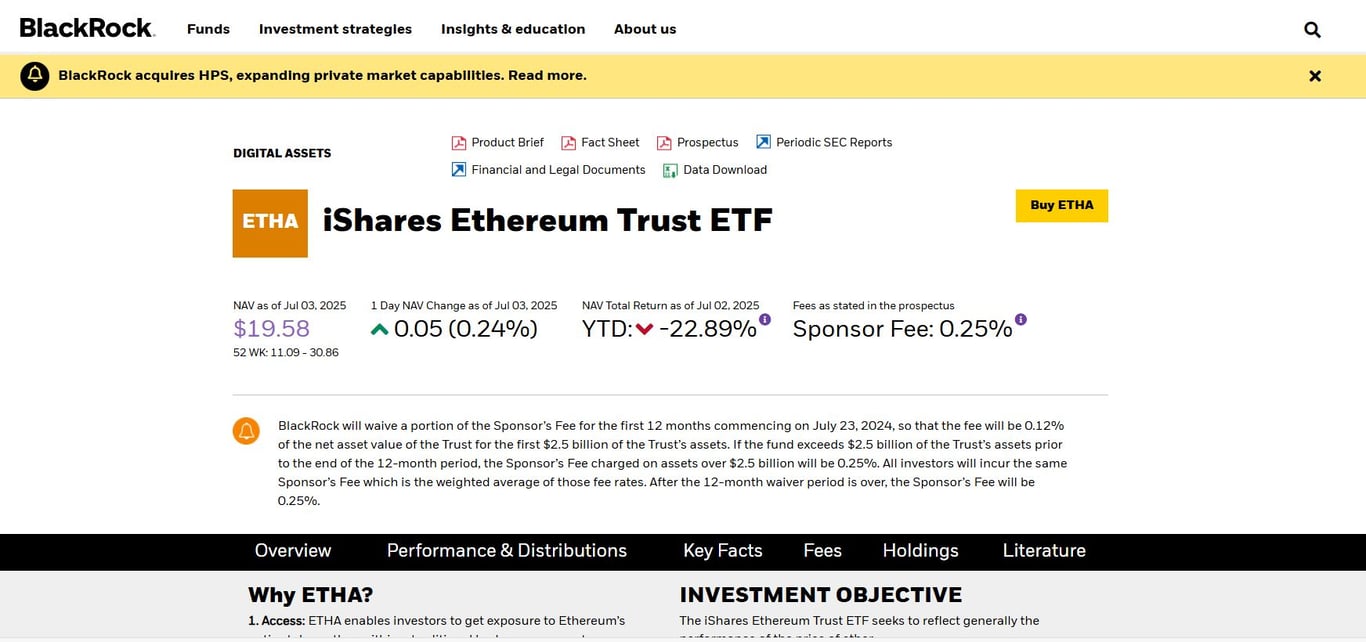Screen dimensions: 1366x642
Task: Click the Fact Sheet PDF icon
Action: (x=567, y=142)
